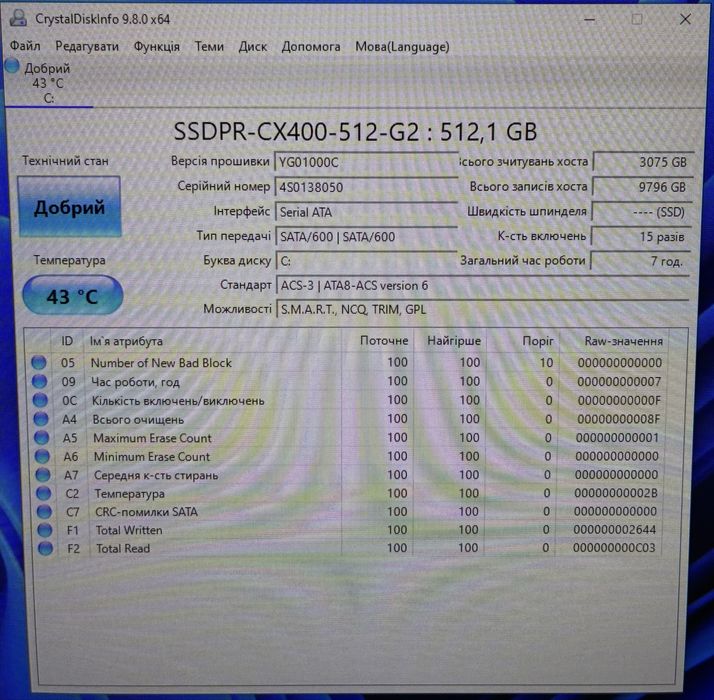Select the Середня к-сть стирань attribute name
Image resolution: width=714 pixels, height=700 pixels.
point(156,475)
